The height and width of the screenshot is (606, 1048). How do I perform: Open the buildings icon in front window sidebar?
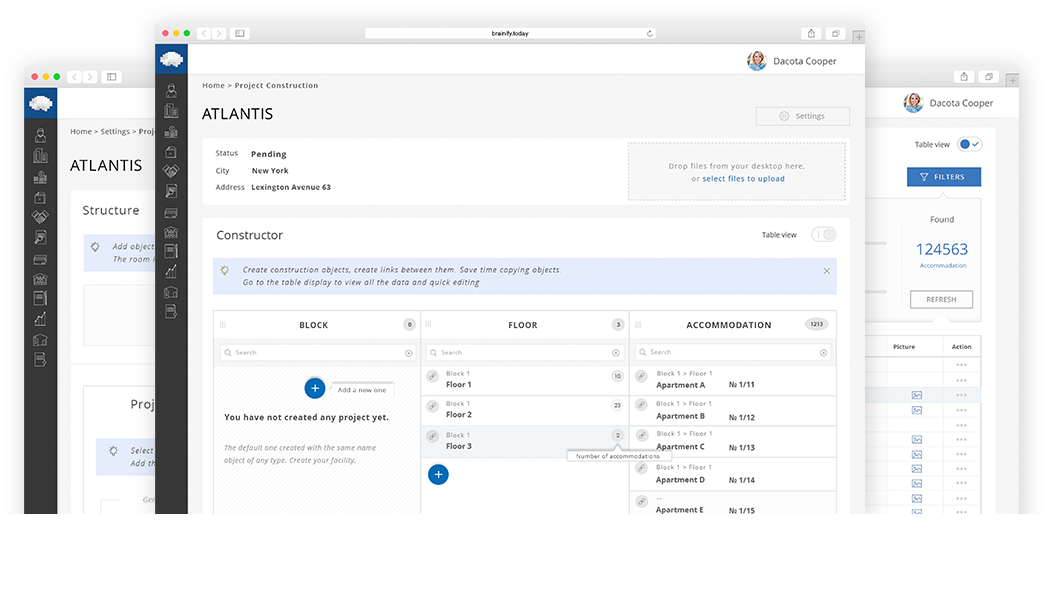tap(171, 110)
